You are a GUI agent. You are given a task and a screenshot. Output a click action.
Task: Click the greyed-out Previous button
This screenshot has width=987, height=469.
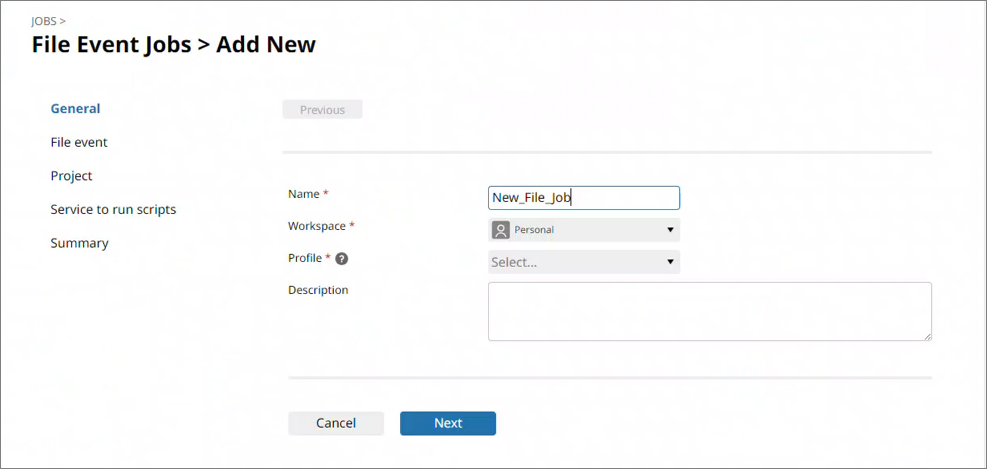pos(322,110)
